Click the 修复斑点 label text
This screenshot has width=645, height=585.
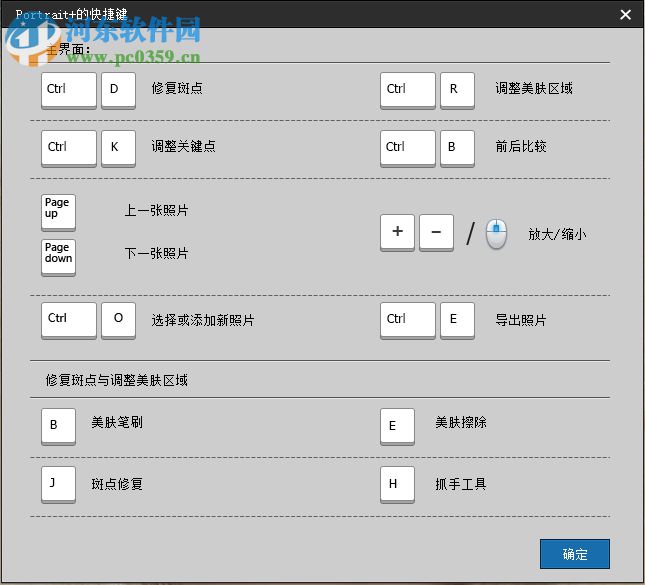coord(177,88)
